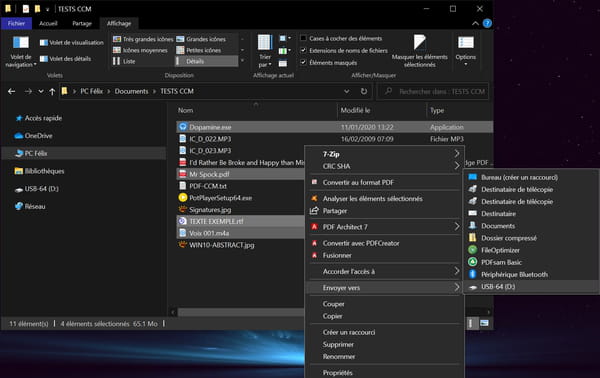Send to Bureau (créer un raccourci)
The width and height of the screenshot is (600, 378).
click(531, 177)
